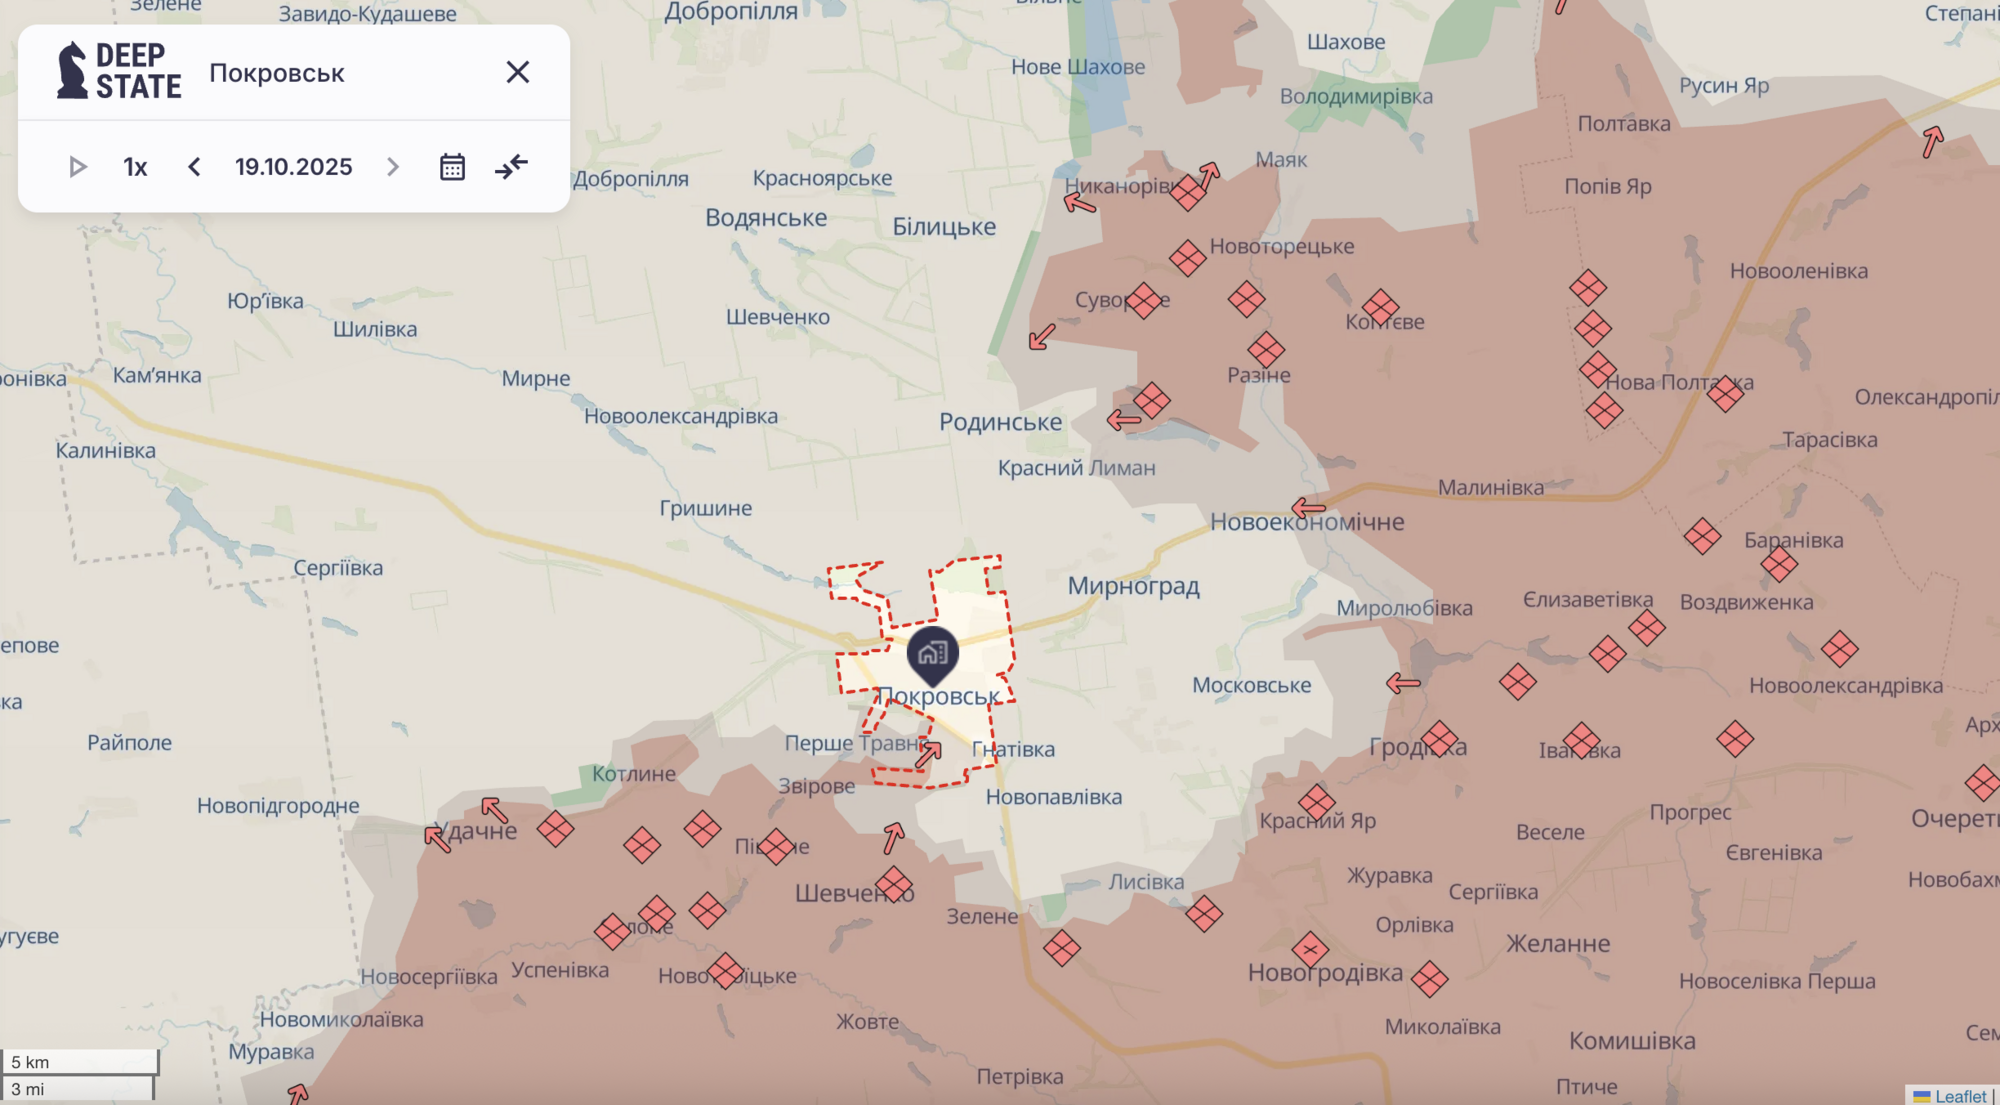
Task: Click the DeepState logo
Action: pos(119,71)
